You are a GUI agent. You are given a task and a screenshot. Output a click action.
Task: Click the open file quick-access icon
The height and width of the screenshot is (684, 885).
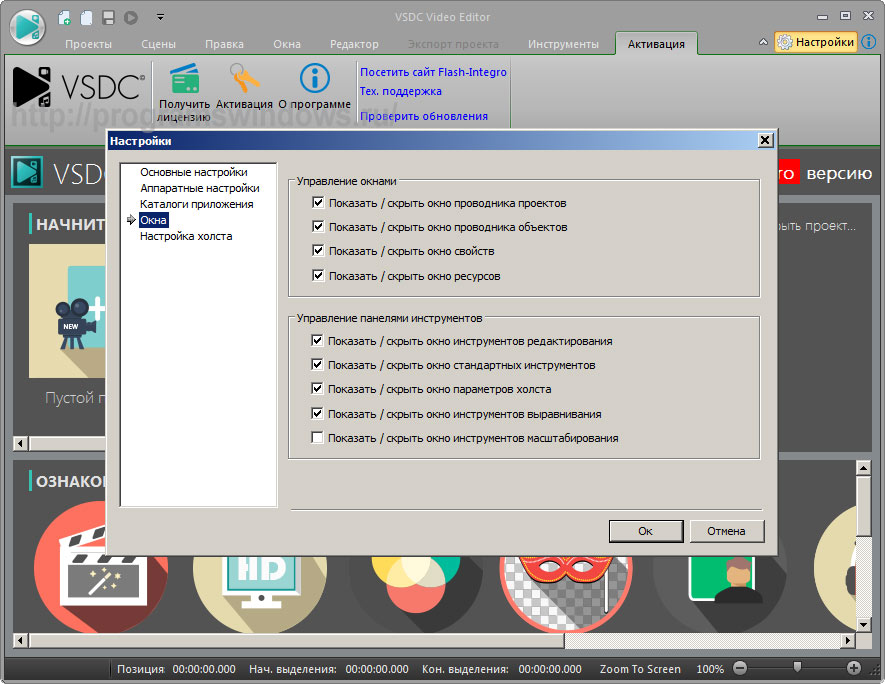(x=86, y=17)
